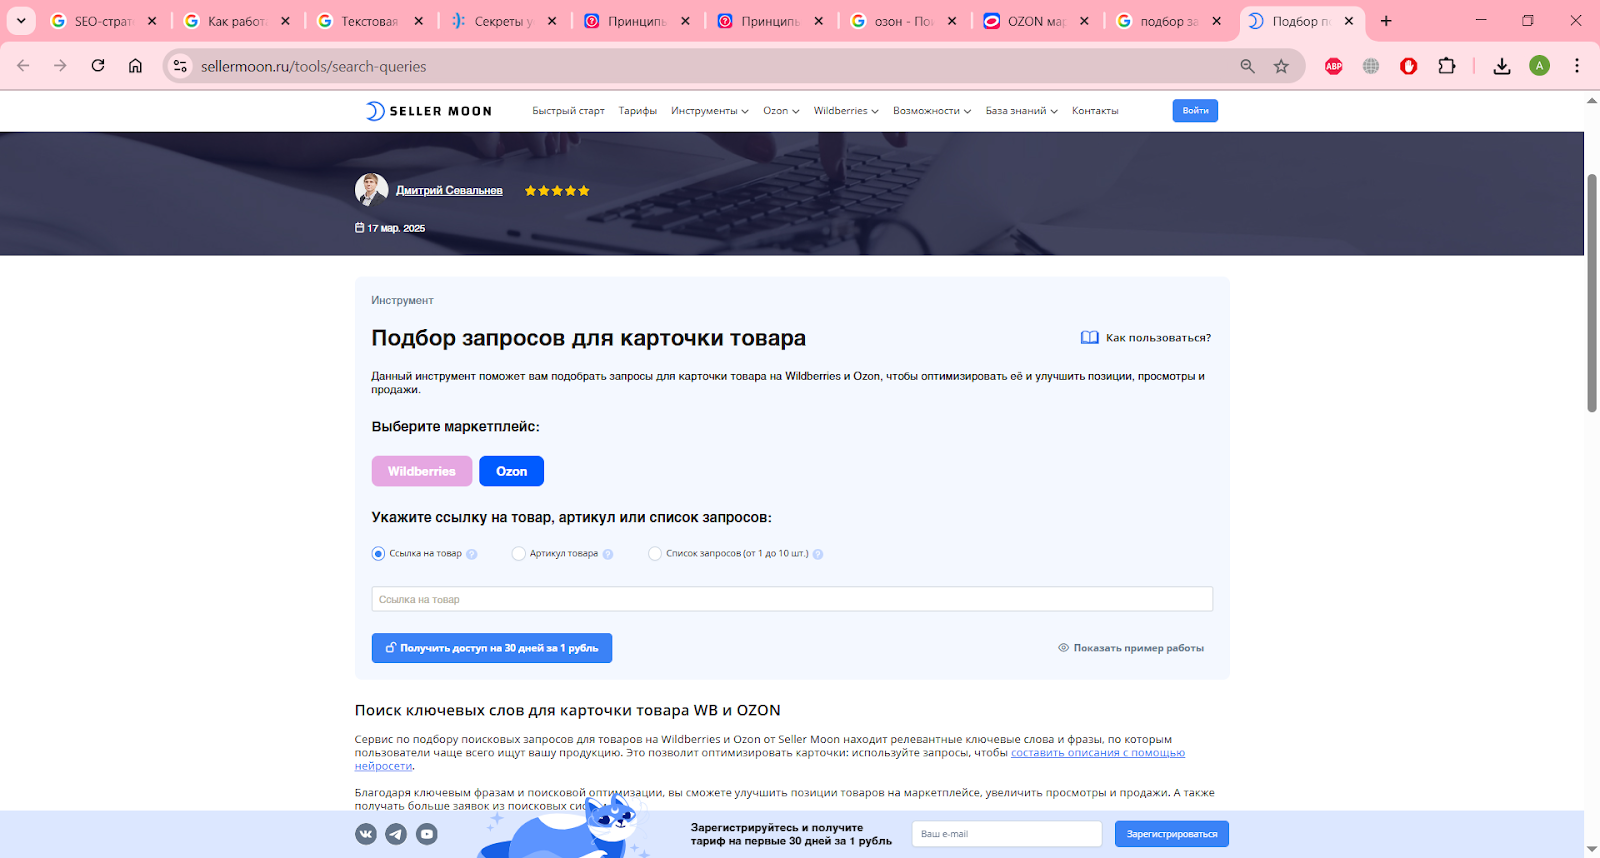1600x858 pixels.
Task: Choose the Ozon marketplace
Action: click(x=511, y=471)
